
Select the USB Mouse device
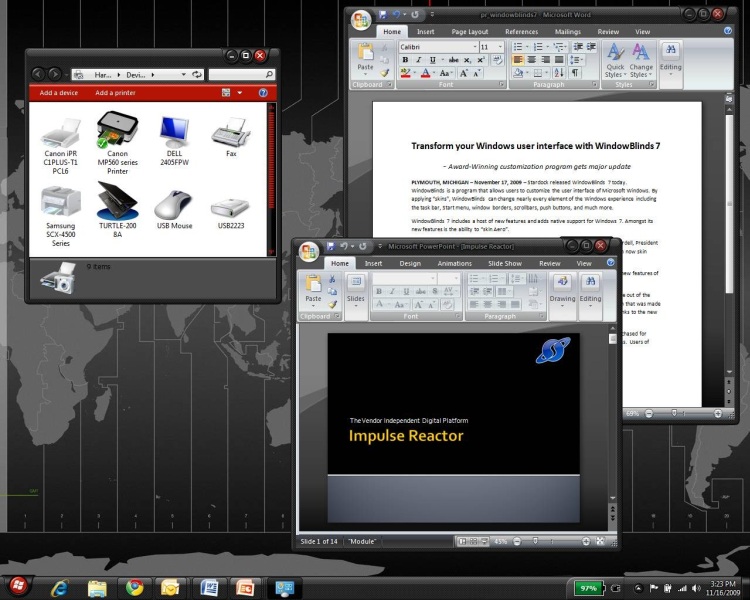174,205
